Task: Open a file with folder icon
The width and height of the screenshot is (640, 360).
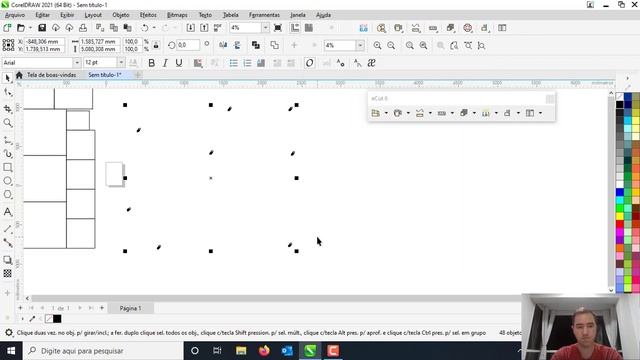Action: tap(21, 28)
